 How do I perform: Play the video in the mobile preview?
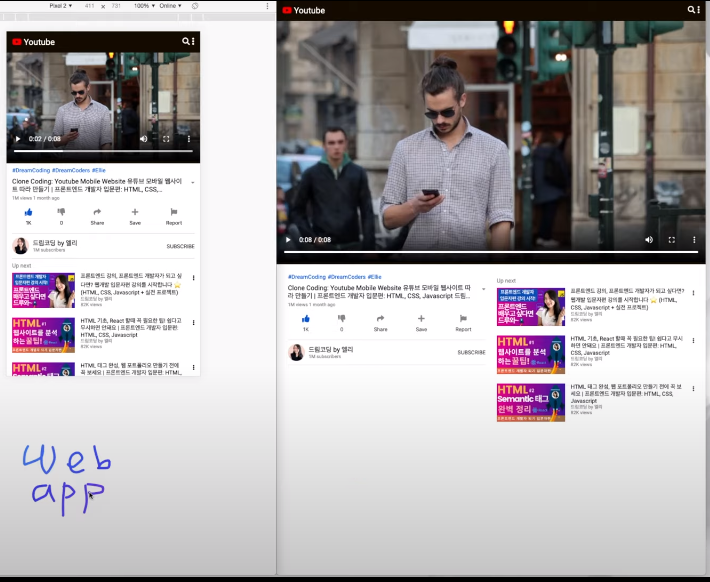(x=18, y=139)
